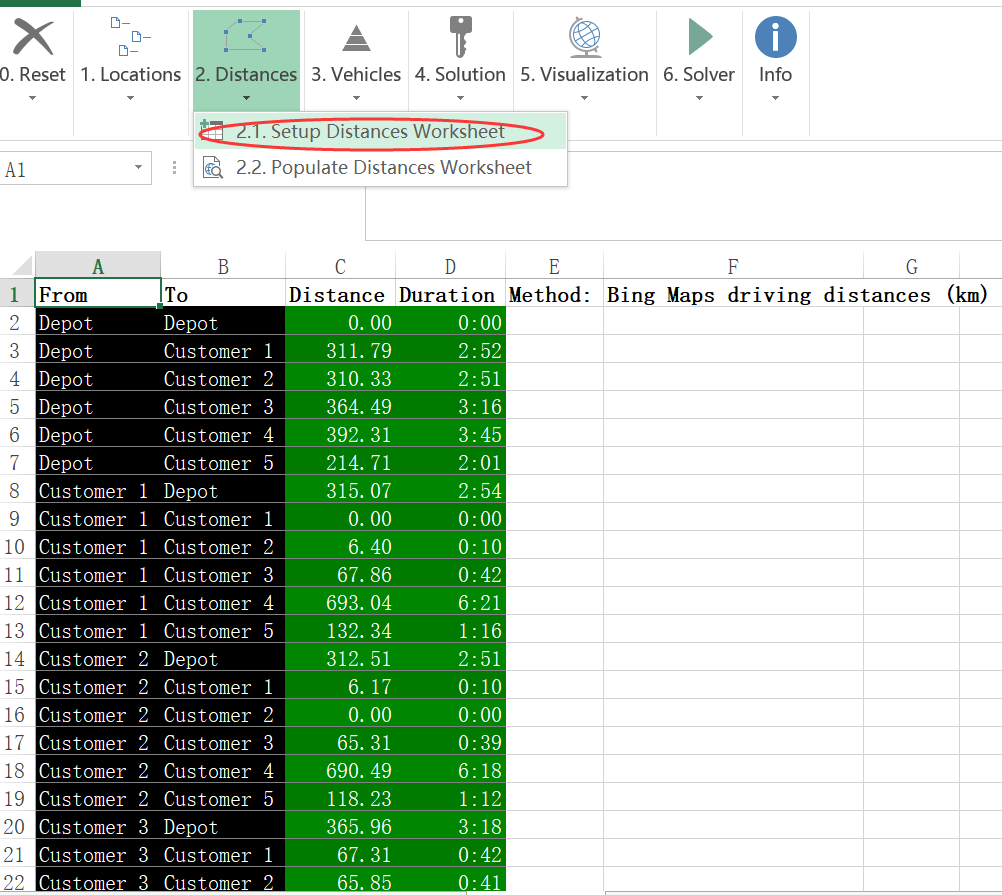Click the Solution key icon
The image size is (1002, 895).
pos(460,37)
